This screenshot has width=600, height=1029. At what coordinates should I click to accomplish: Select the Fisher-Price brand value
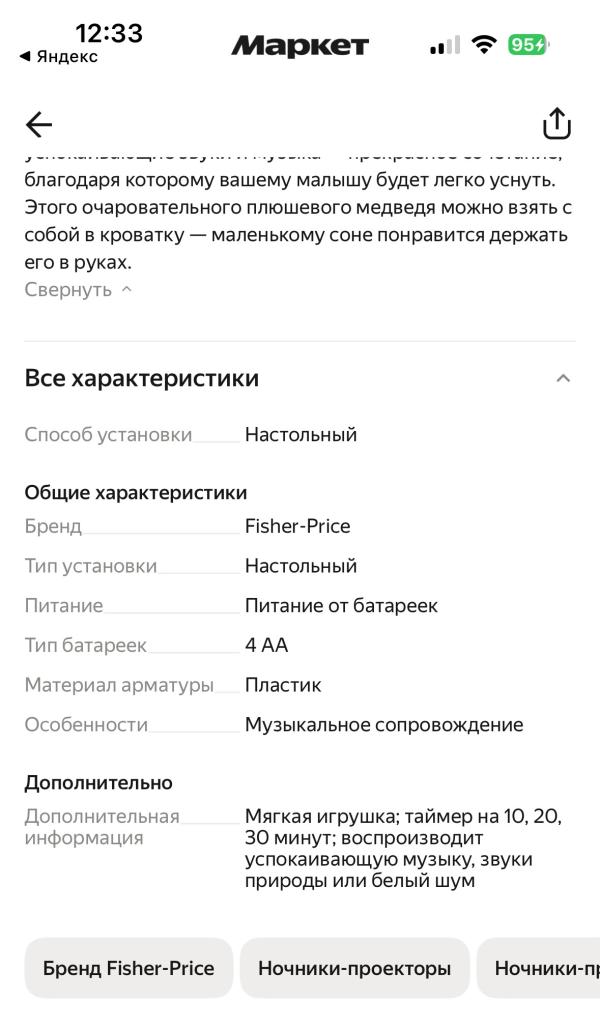tap(299, 525)
